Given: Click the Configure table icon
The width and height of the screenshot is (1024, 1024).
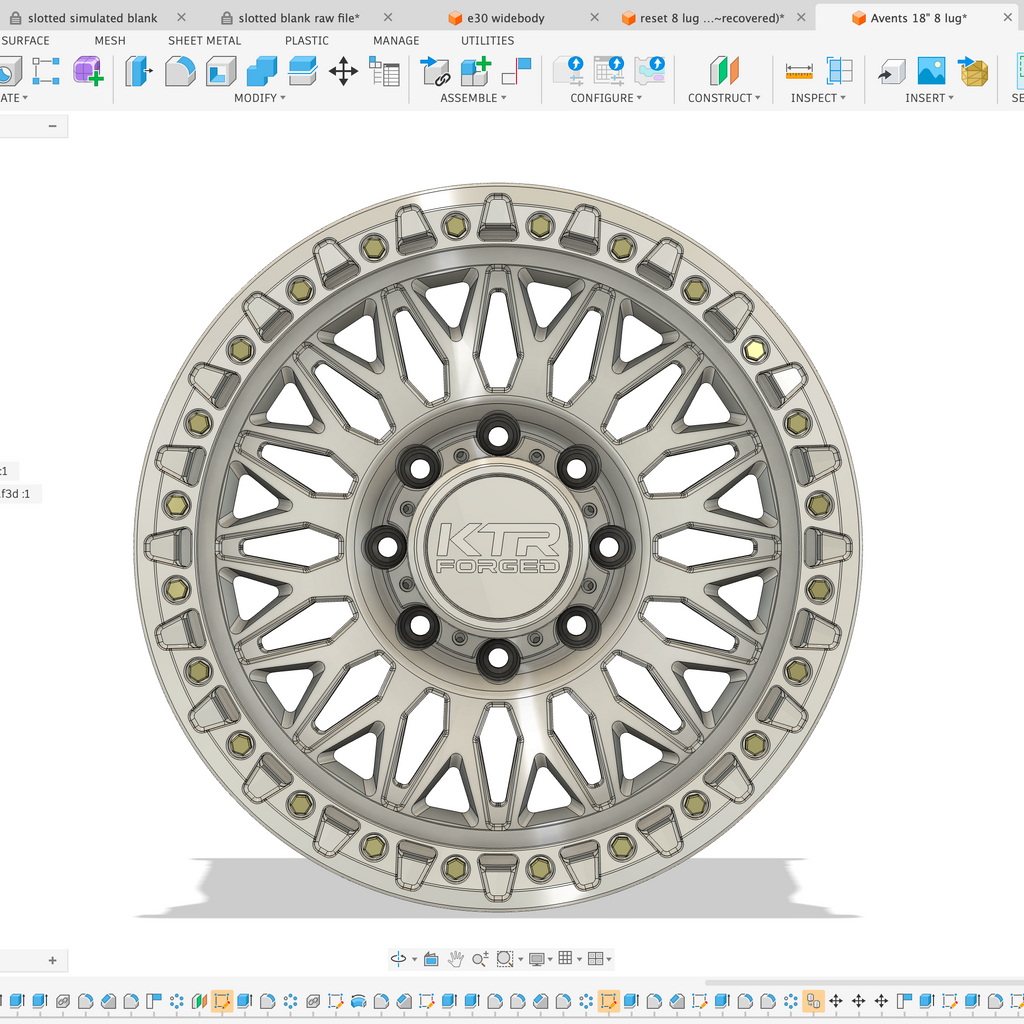Looking at the screenshot, I should point(609,71).
